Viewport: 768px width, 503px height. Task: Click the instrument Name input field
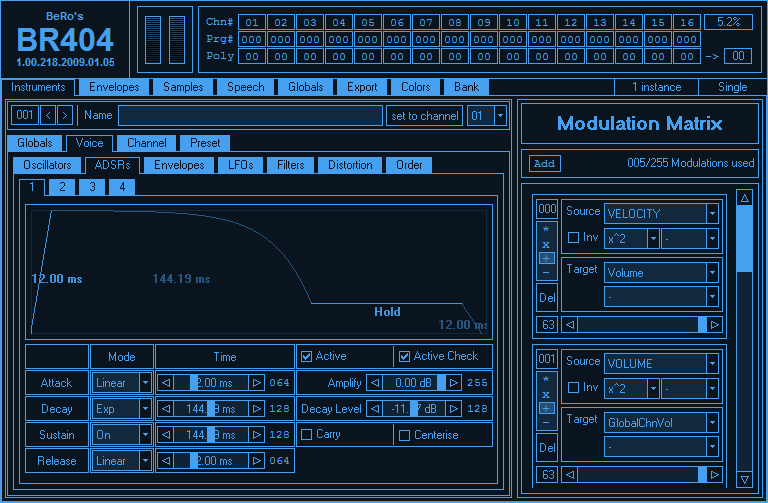tap(250, 116)
